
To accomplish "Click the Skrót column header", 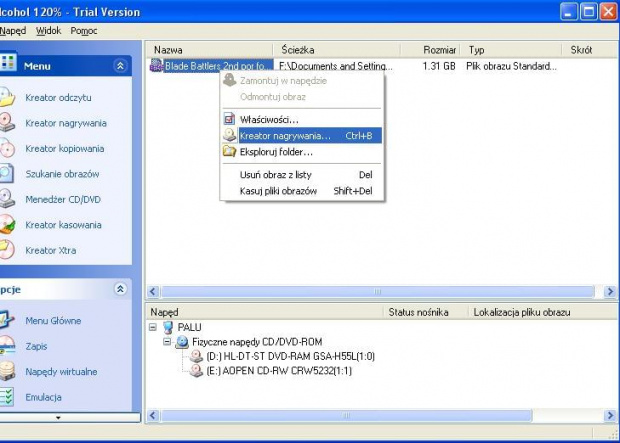I will click(x=590, y=50).
